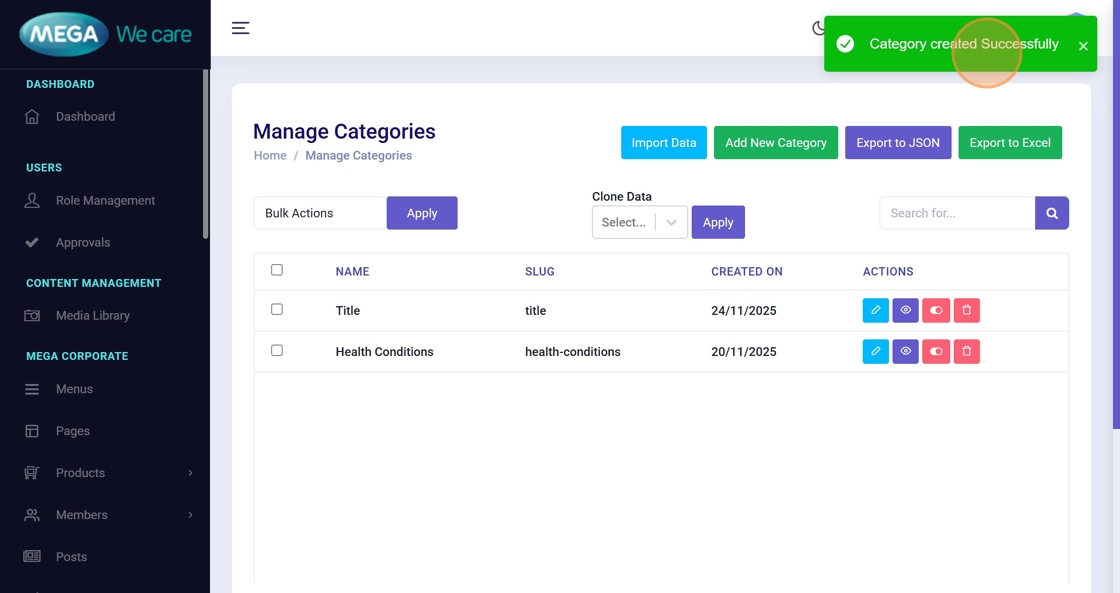Image resolution: width=1120 pixels, height=593 pixels.
Task: Delete the Health Conditions category
Action: click(966, 352)
